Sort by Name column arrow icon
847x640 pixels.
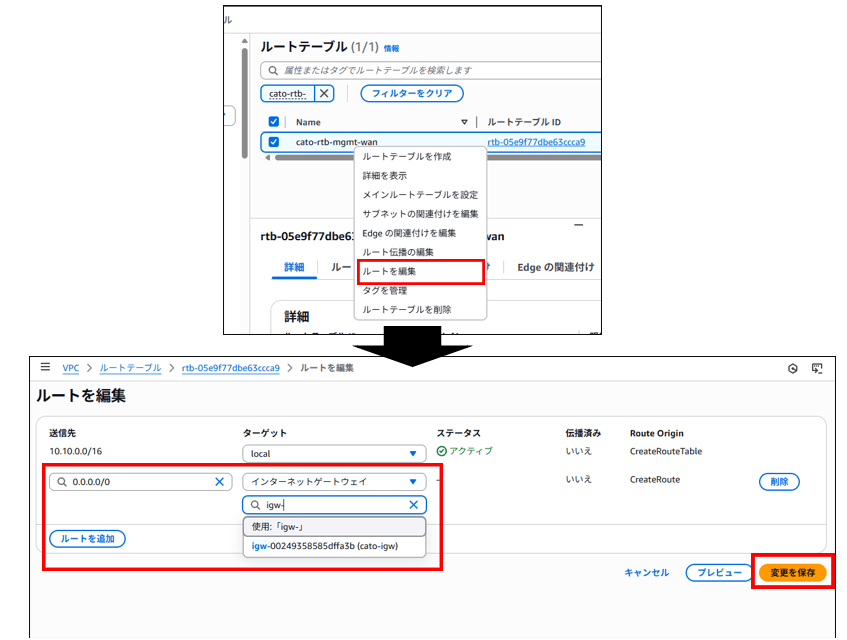tap(464, 122)
